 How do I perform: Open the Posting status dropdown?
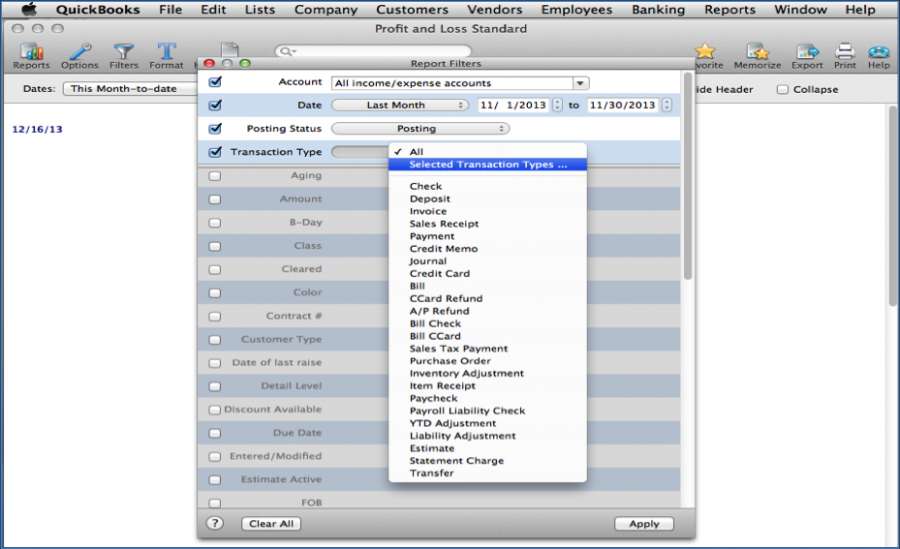[x=421, y=129]
